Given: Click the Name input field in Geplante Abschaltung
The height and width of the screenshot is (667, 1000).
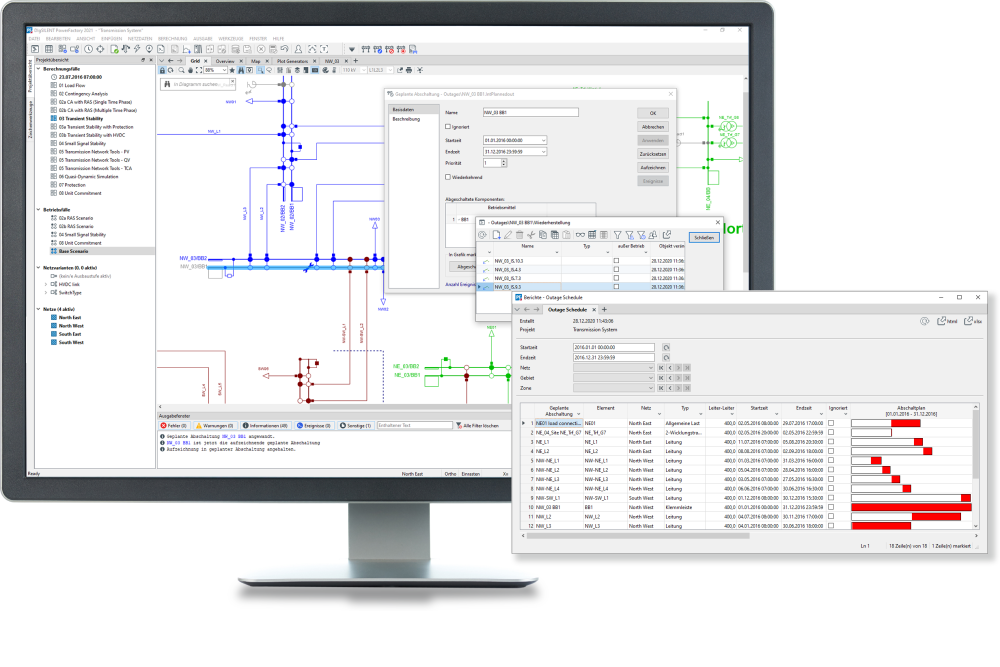Looking at the screenshot, I should [531, 113].
